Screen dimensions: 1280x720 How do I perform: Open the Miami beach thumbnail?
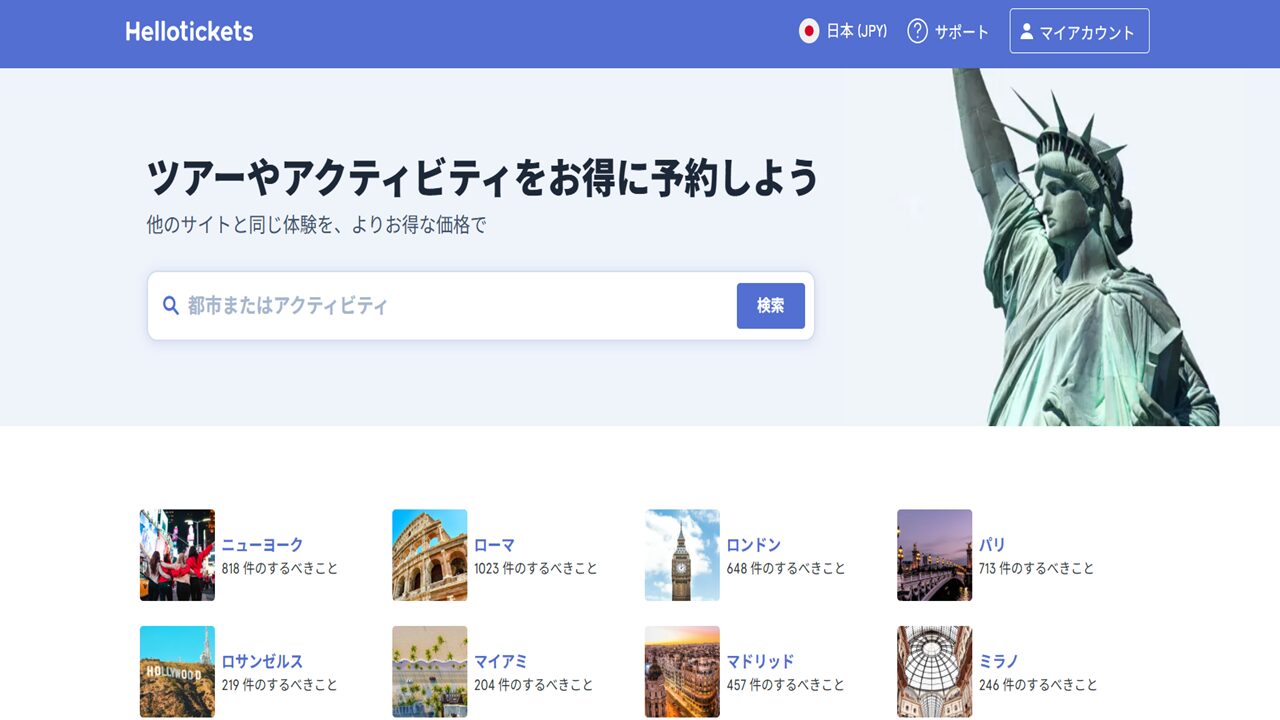[429, 672]
